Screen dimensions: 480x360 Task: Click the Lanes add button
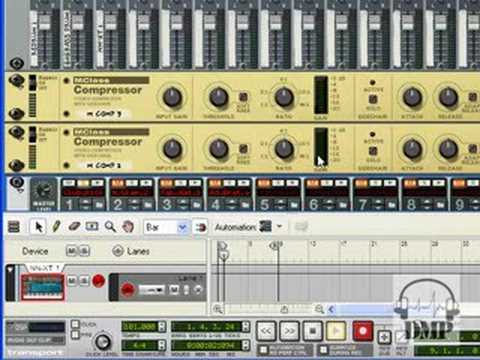point(118,251)
